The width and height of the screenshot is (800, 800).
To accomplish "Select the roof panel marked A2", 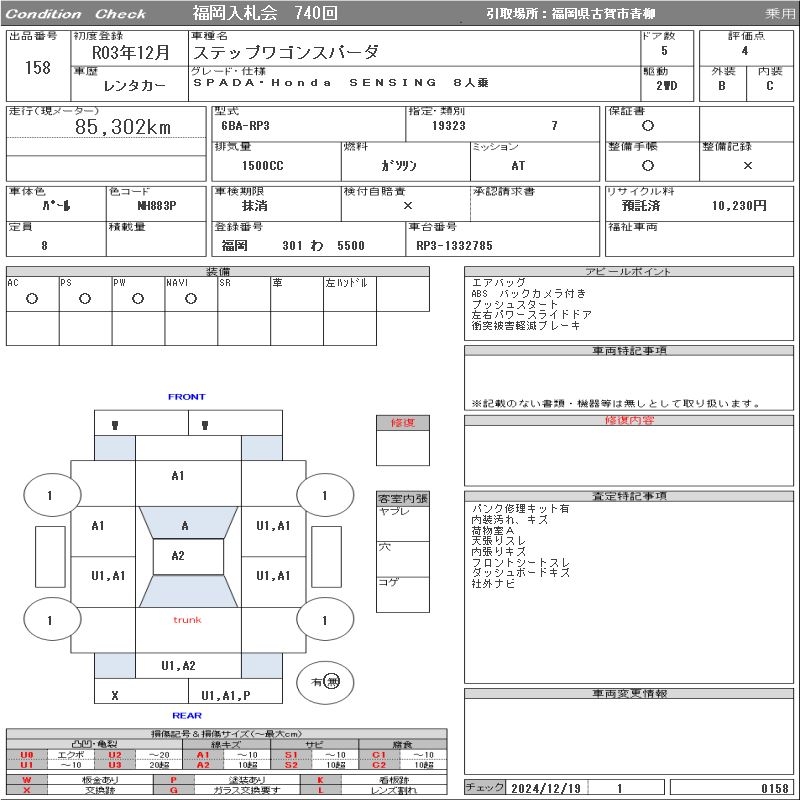I will (x=188, y=557).
